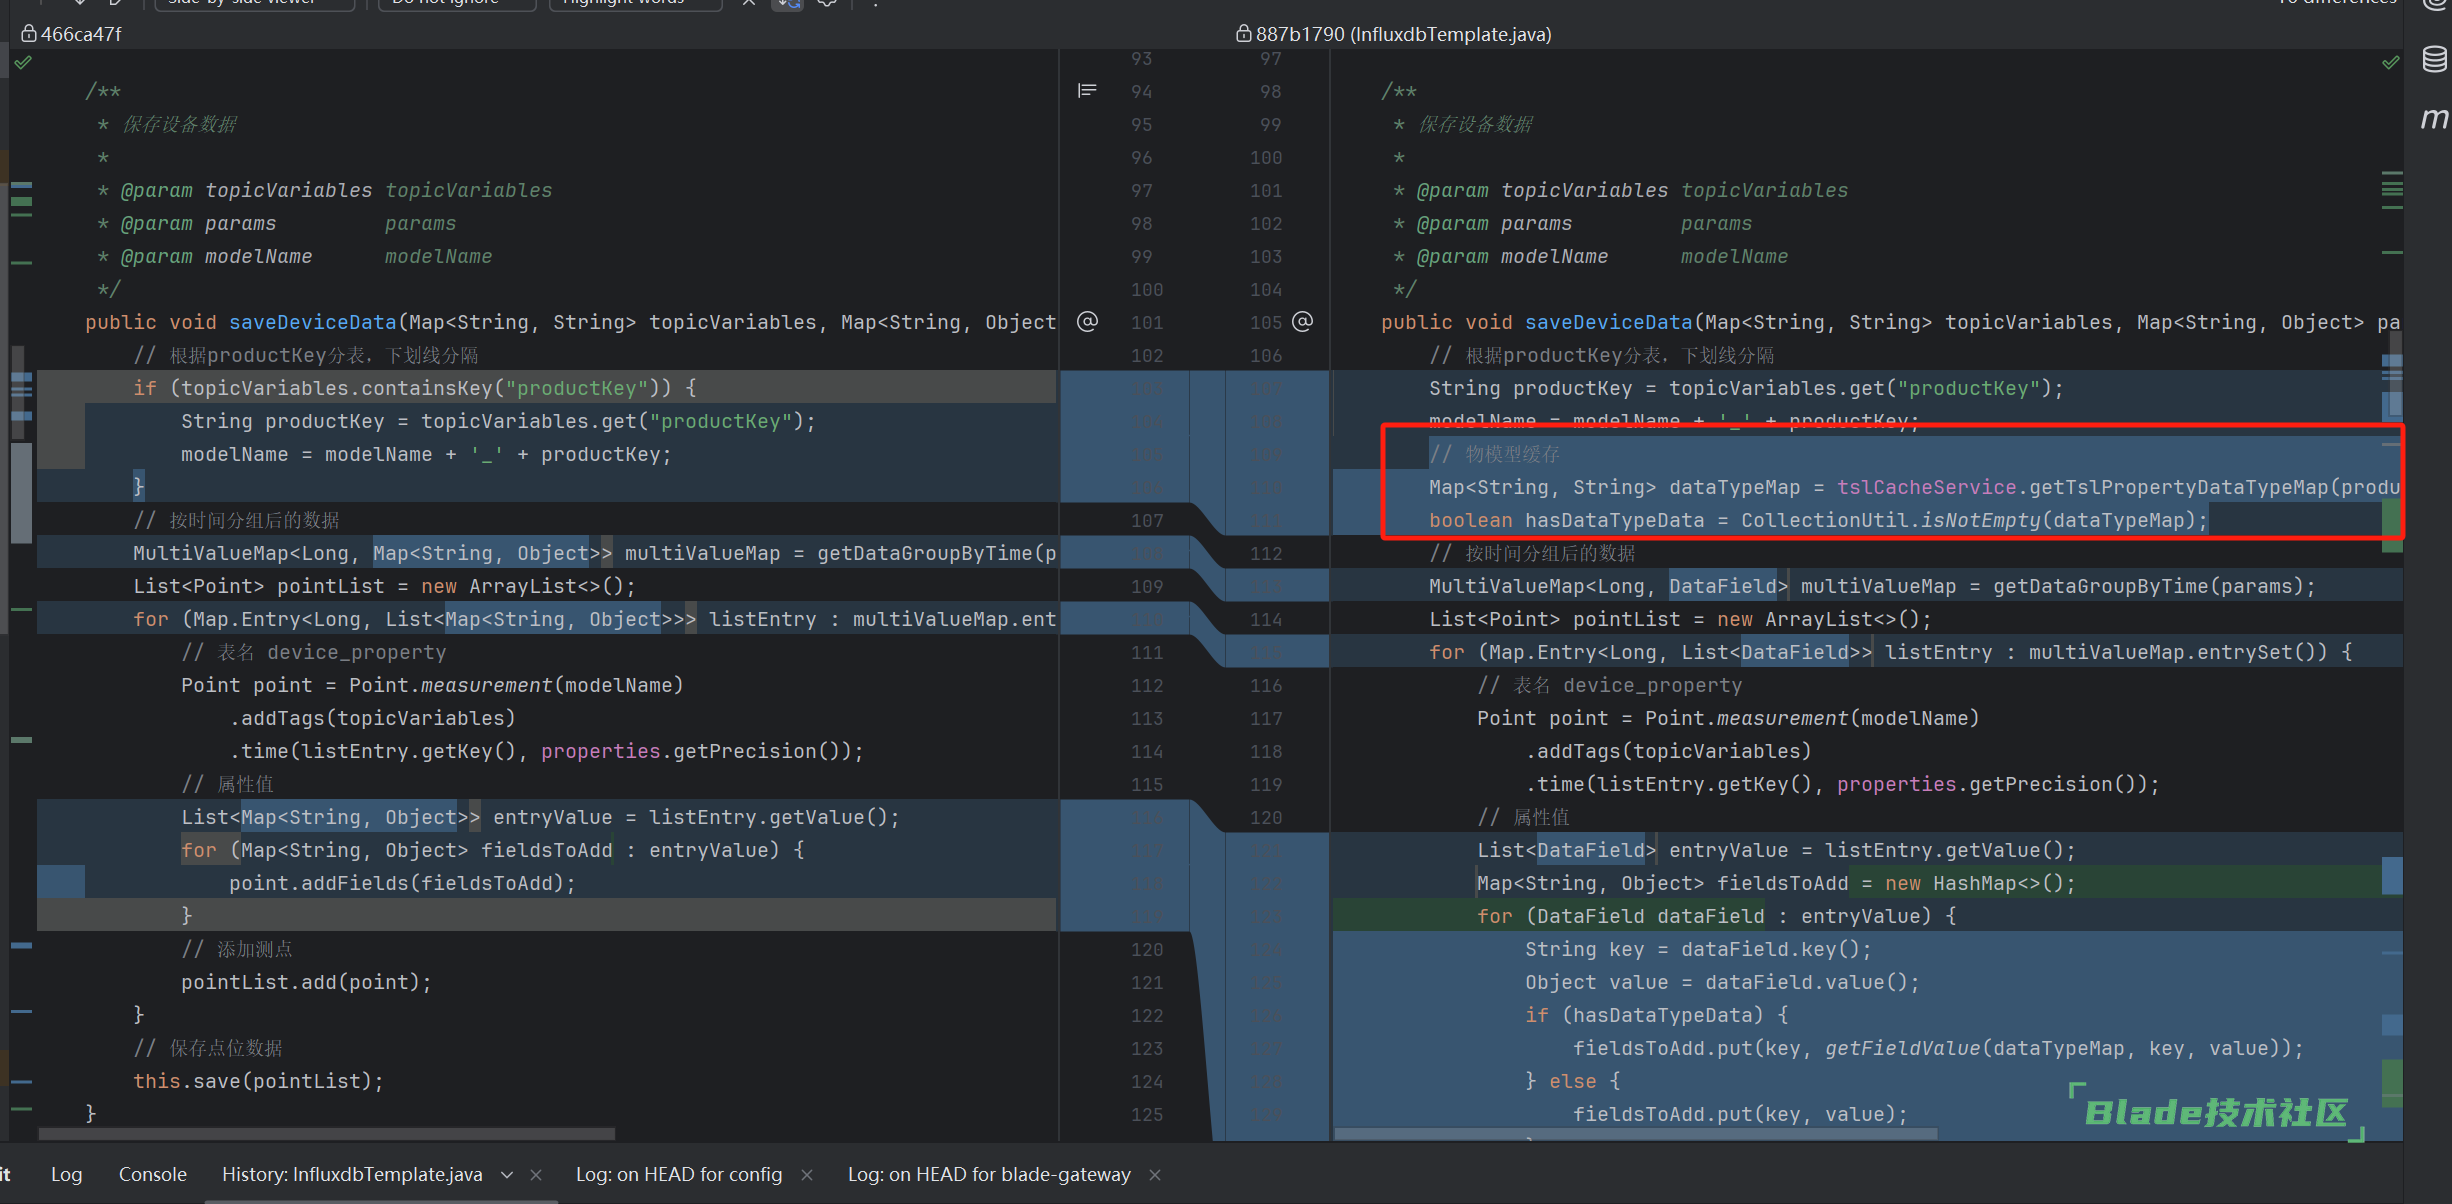This screenshot has width=2452, height=1204.
Task: Click new HashMap<>() in the right pane
Action: [x=1973, y=883]
